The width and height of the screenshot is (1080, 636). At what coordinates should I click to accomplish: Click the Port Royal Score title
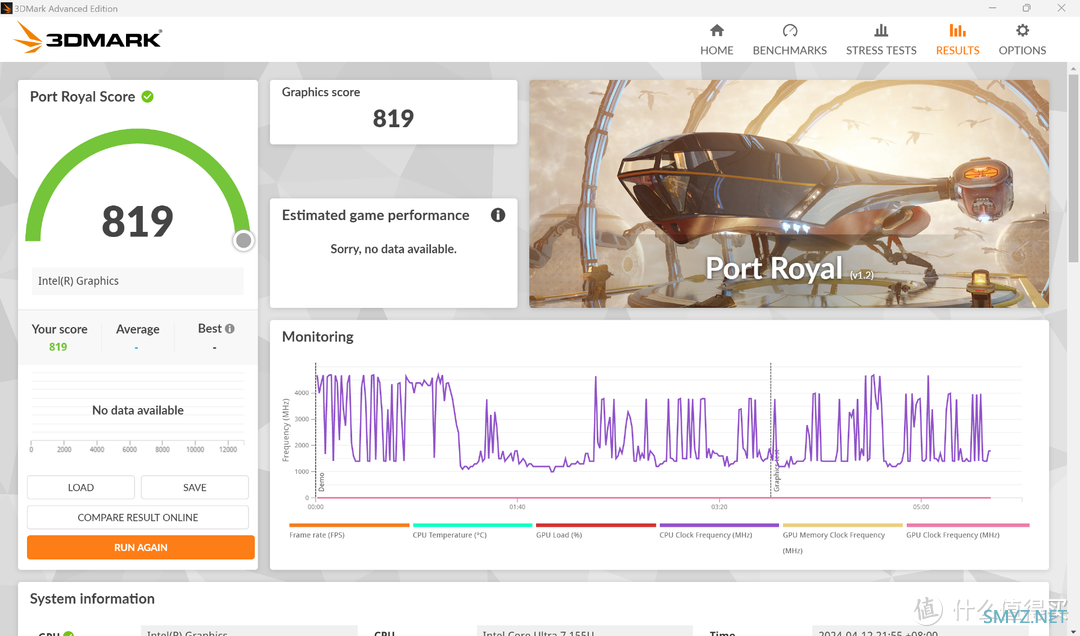coord(83,96)
